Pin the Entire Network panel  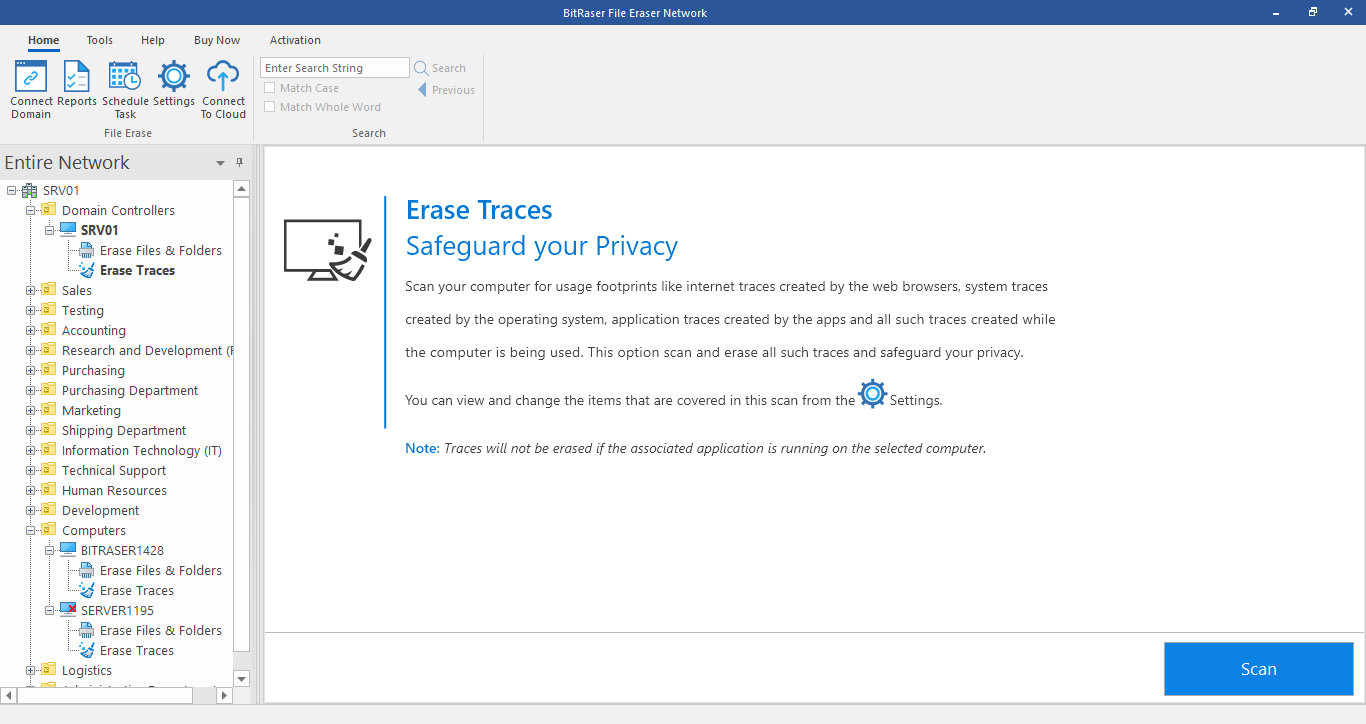click(x=239, y=162)
